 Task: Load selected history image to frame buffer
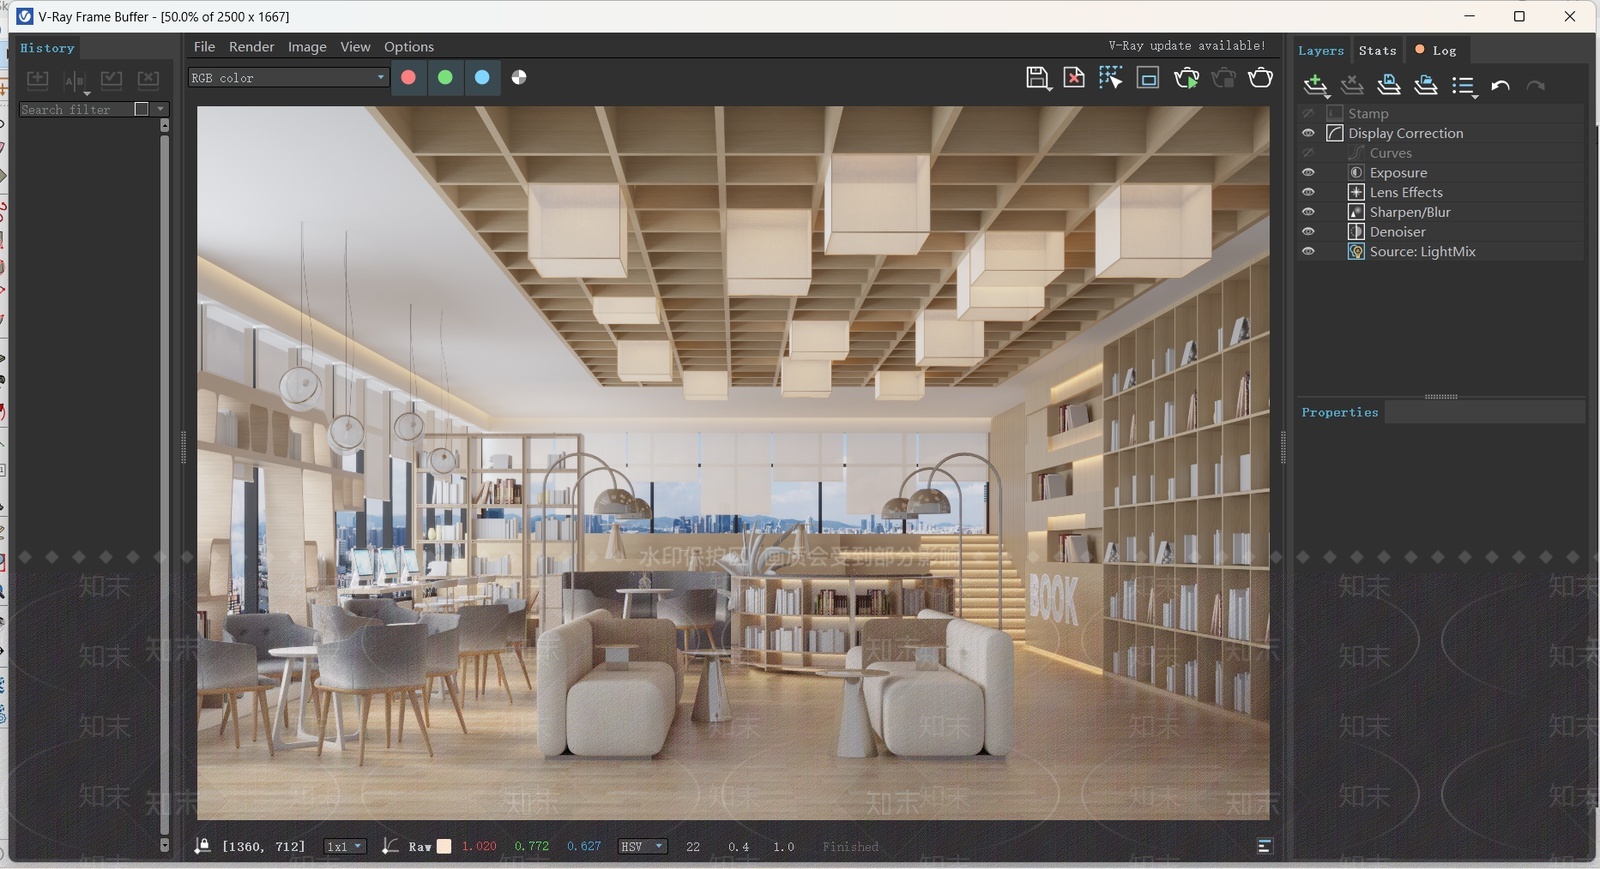click(112, 79)
